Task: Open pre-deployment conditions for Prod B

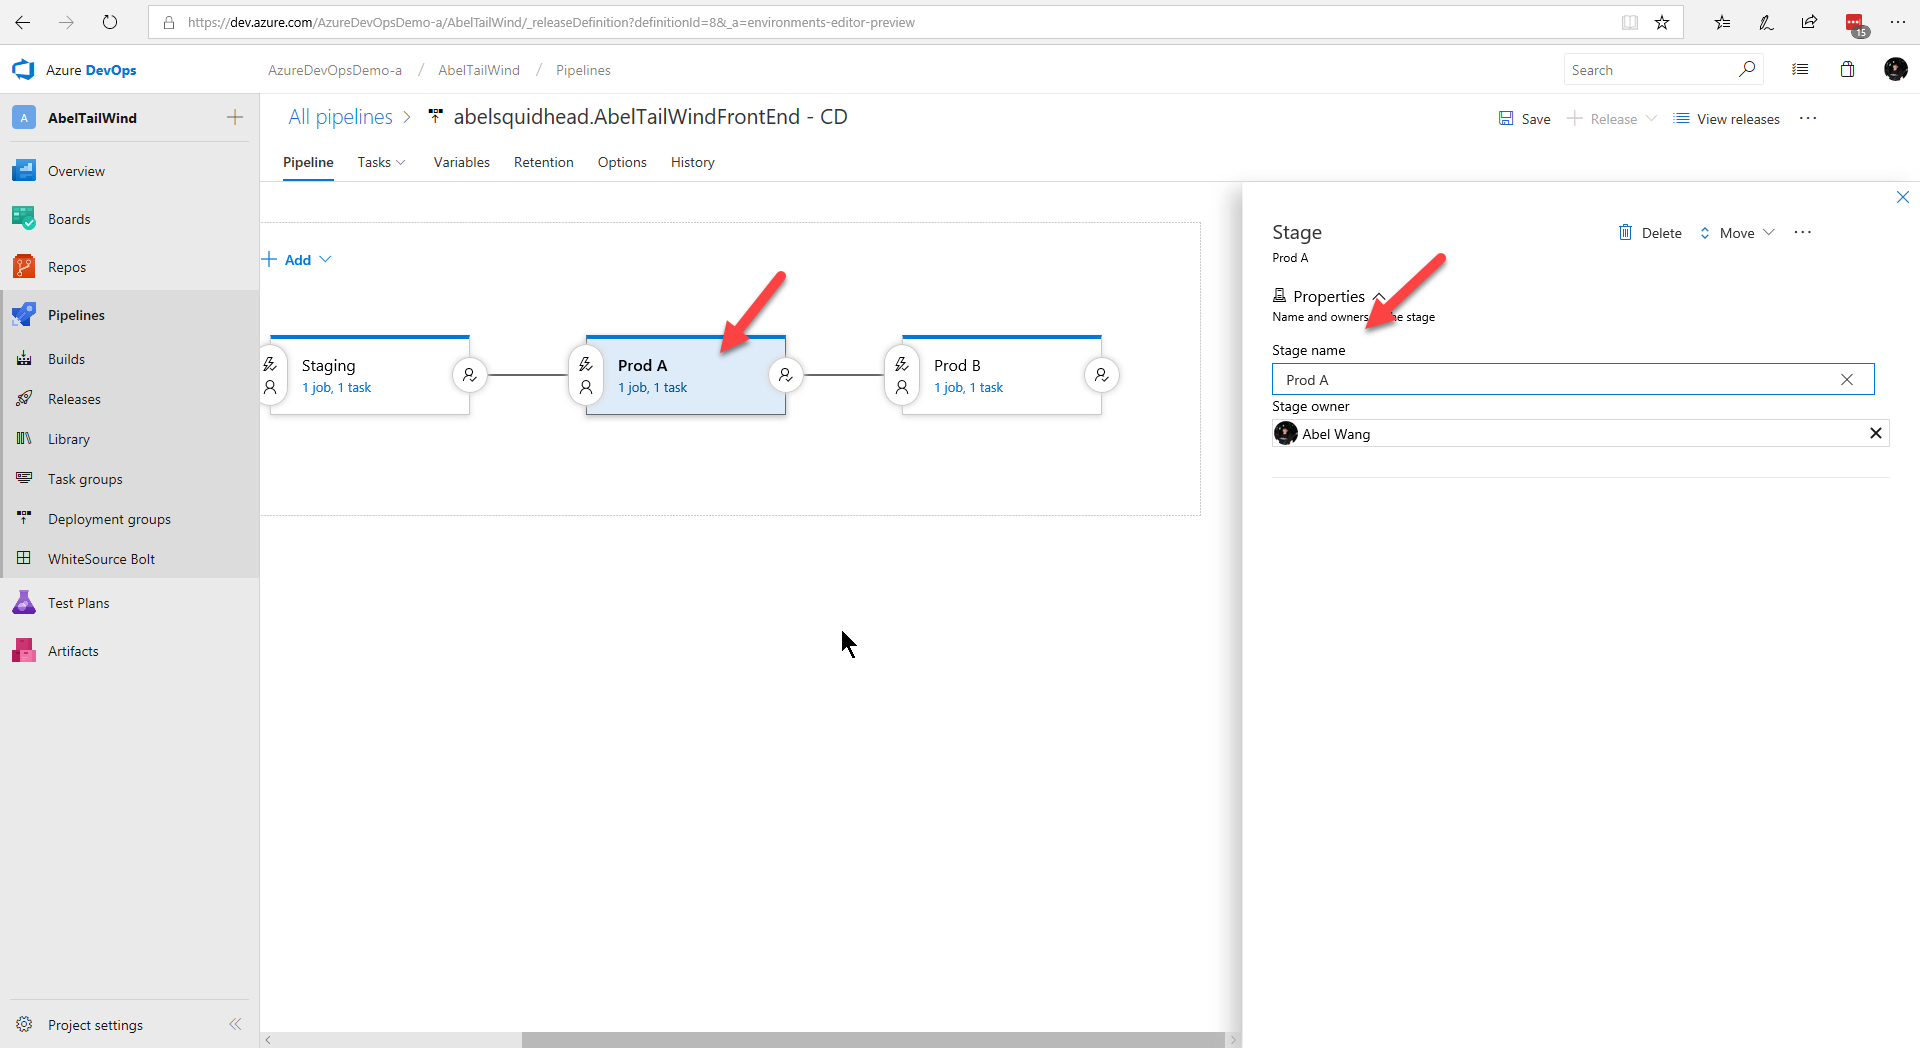Action: click(902, 375)
